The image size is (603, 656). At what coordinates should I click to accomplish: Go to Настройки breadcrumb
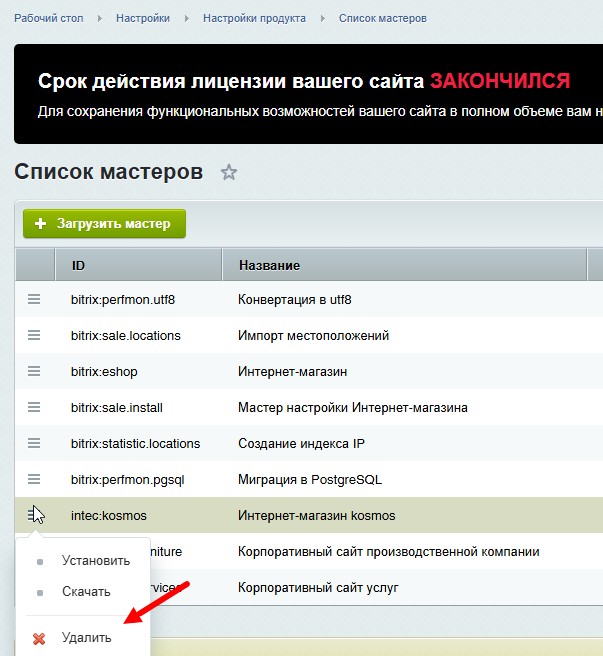coord(143,18)
